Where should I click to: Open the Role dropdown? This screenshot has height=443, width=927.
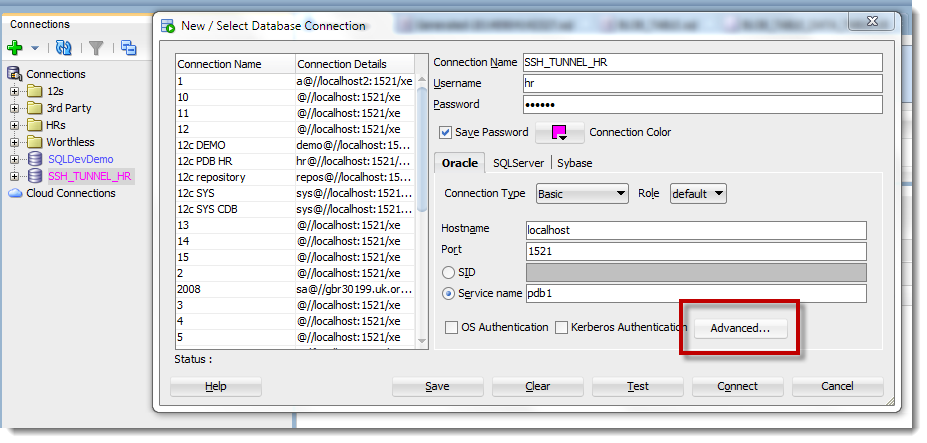click(x=698, y=194)
